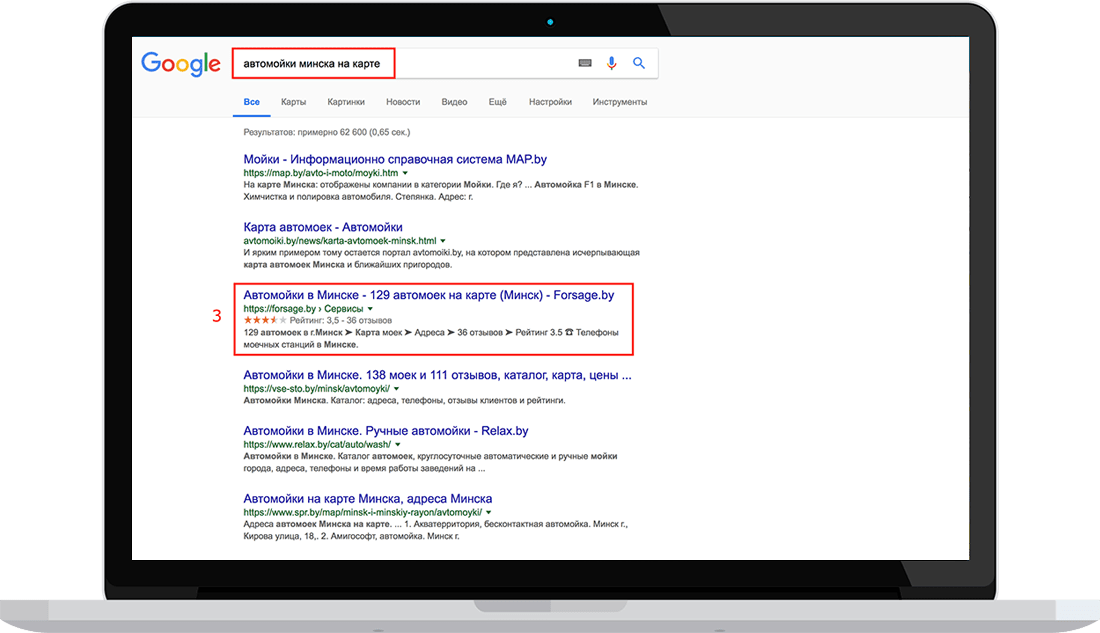Open 'Автомойки на карте Минска, адреса Минска' result

(x=368, y=499)
